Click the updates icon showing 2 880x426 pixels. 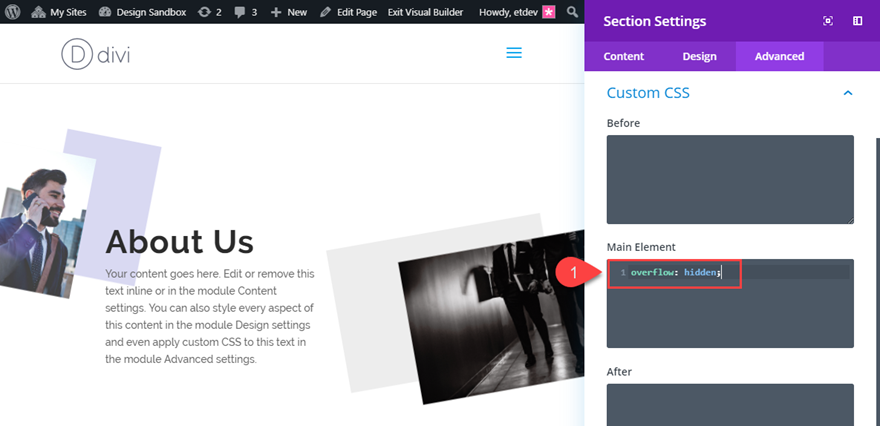(x=209, y=12)
